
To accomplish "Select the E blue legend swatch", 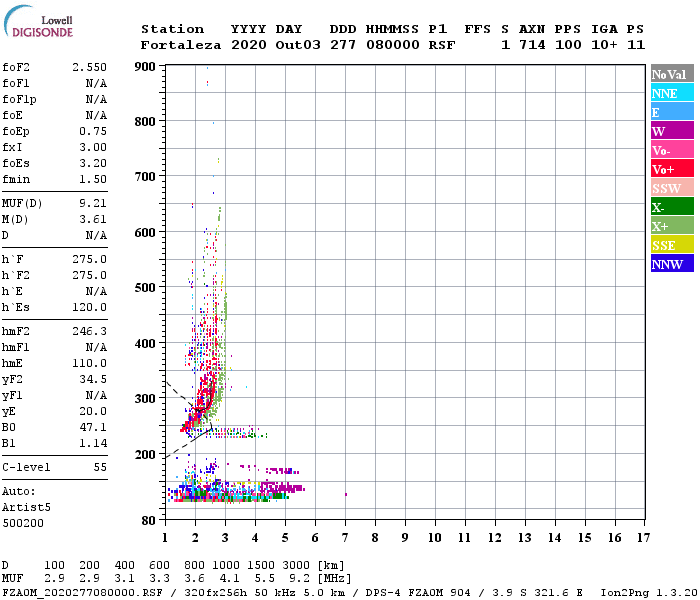I will pyautogui.click(x=672, y=112).
